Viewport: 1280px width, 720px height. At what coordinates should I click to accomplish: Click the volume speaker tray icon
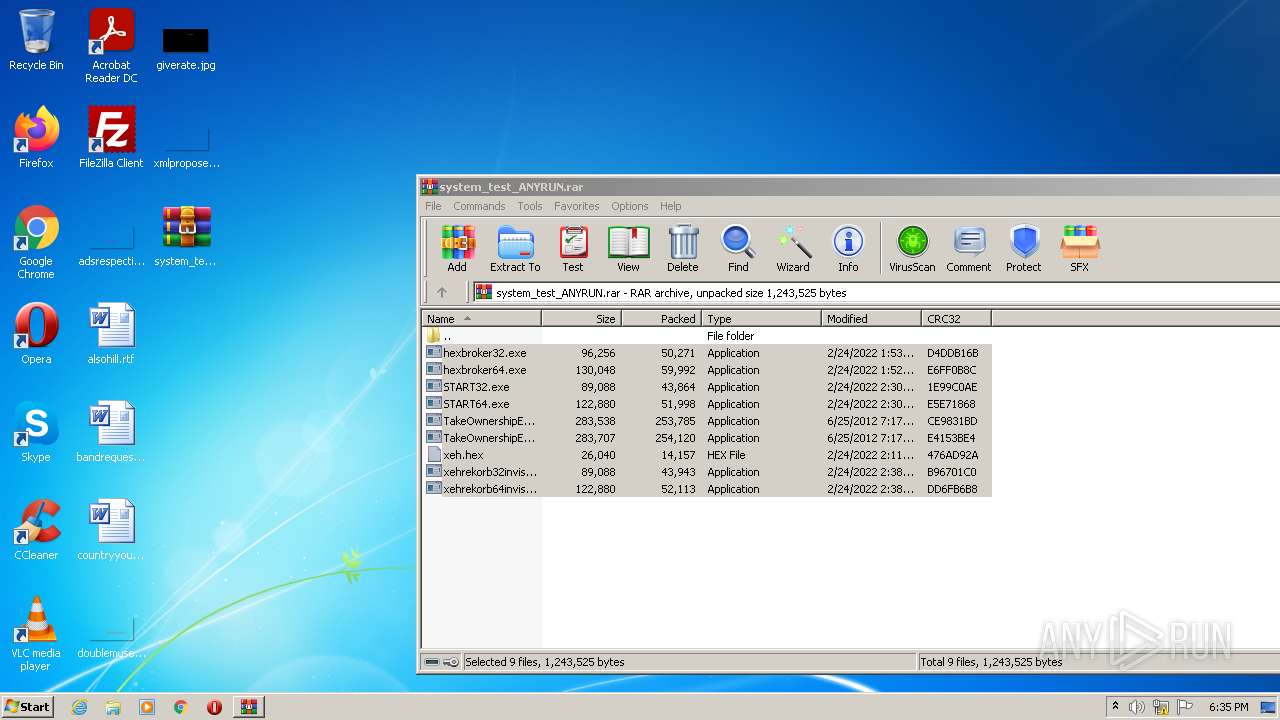click(1136, 707)
